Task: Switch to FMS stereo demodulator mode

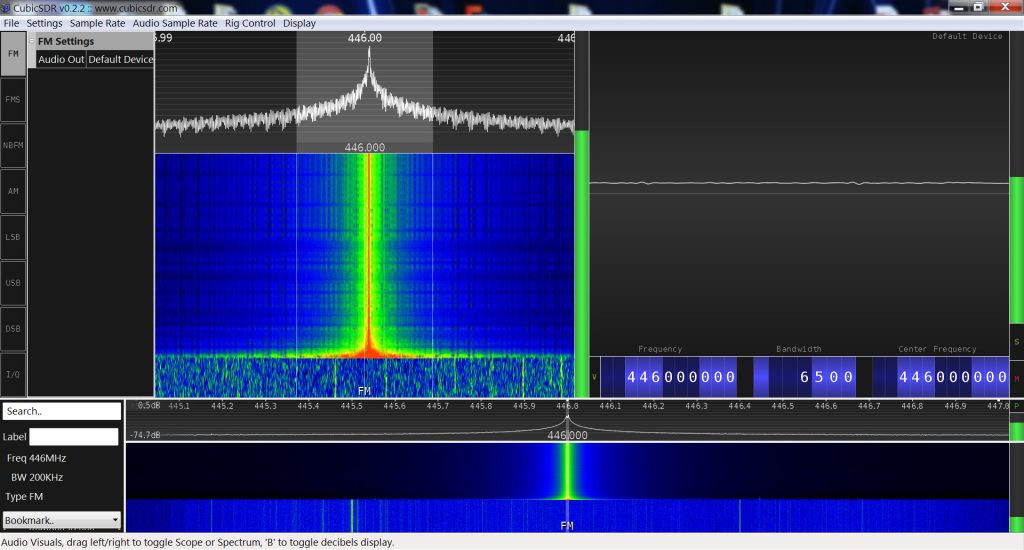Action: (13, 100)
